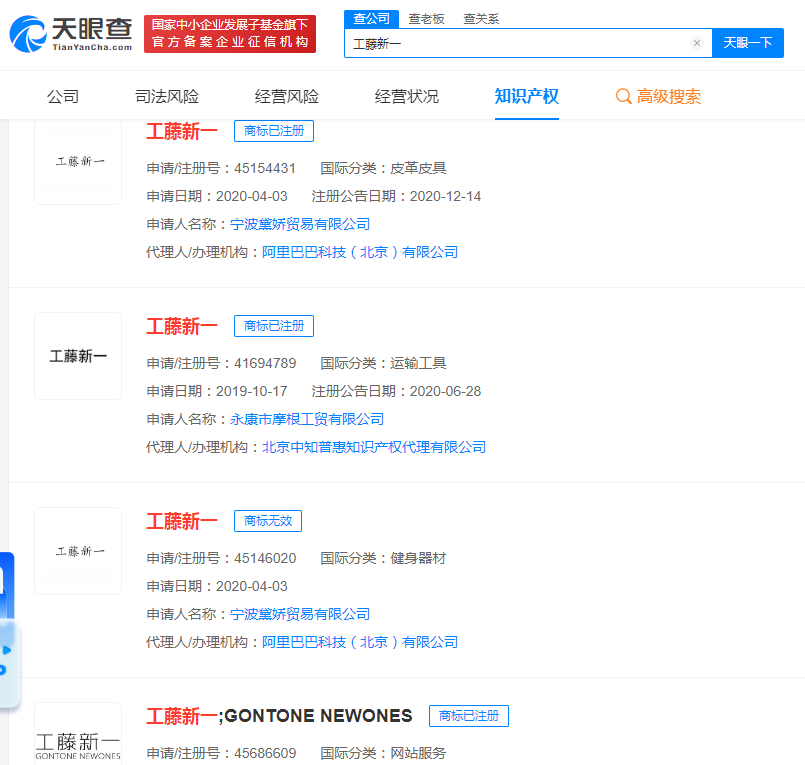Viewport: 805px width, 765px height.
Task: Click the 国际分类：网站服务 text
Action: point(383,753)
